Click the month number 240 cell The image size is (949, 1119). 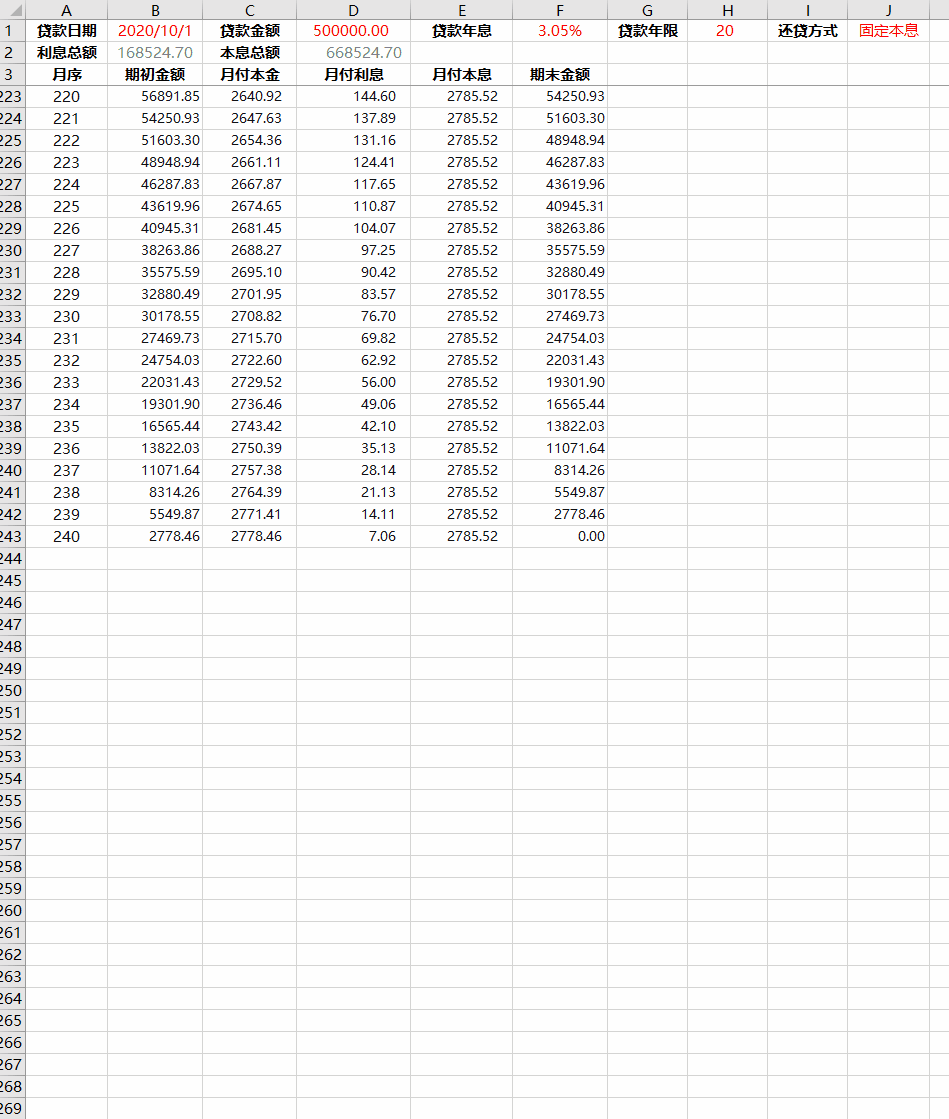[x=66, y=537]
